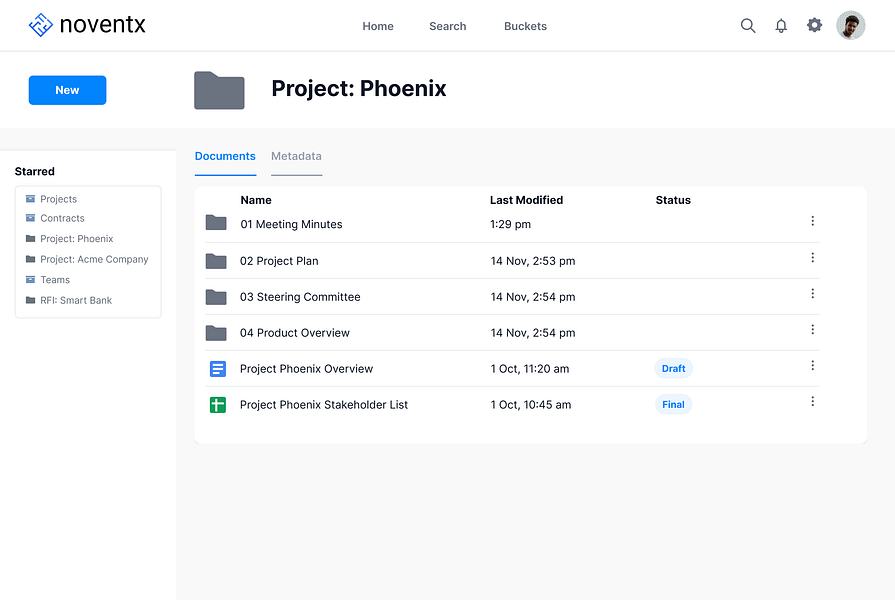Open notifications bell icon
This screenshot has height=600, width=895.
click(781, 26)
